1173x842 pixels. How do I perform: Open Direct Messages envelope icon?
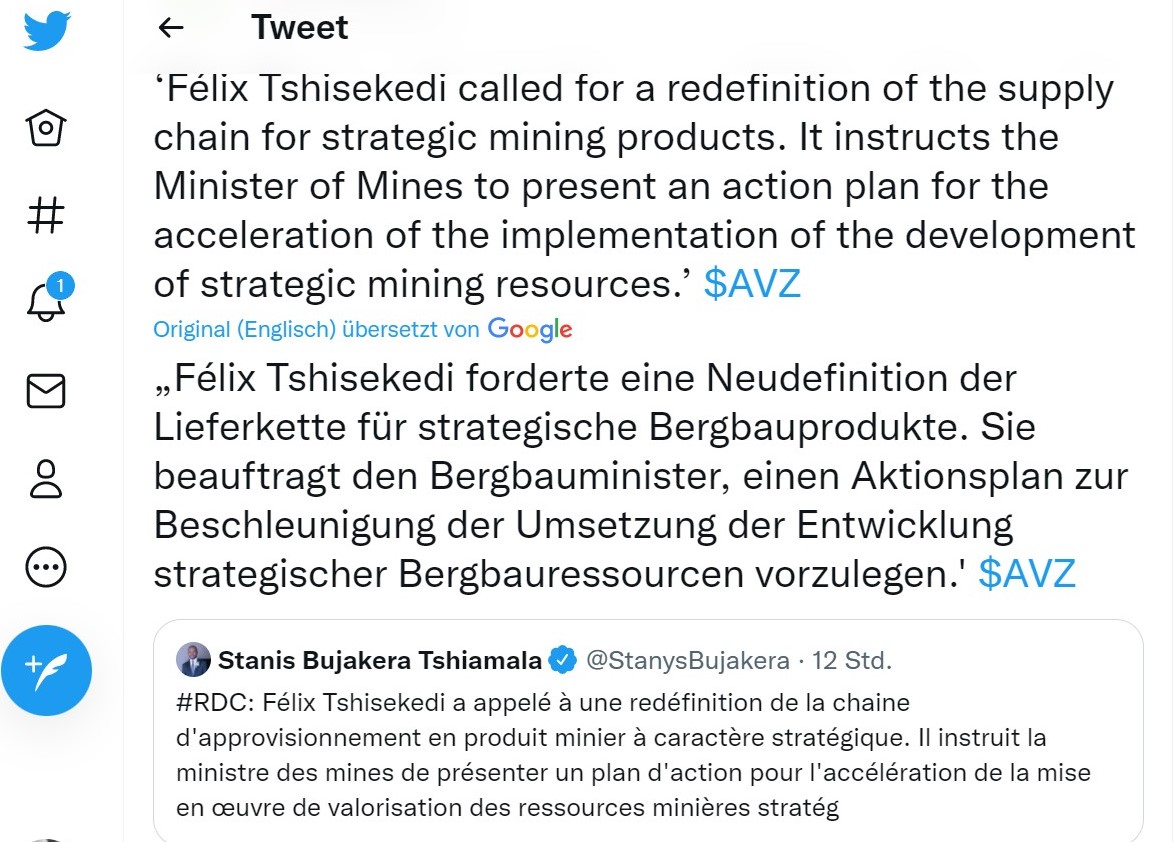[44, 390]
